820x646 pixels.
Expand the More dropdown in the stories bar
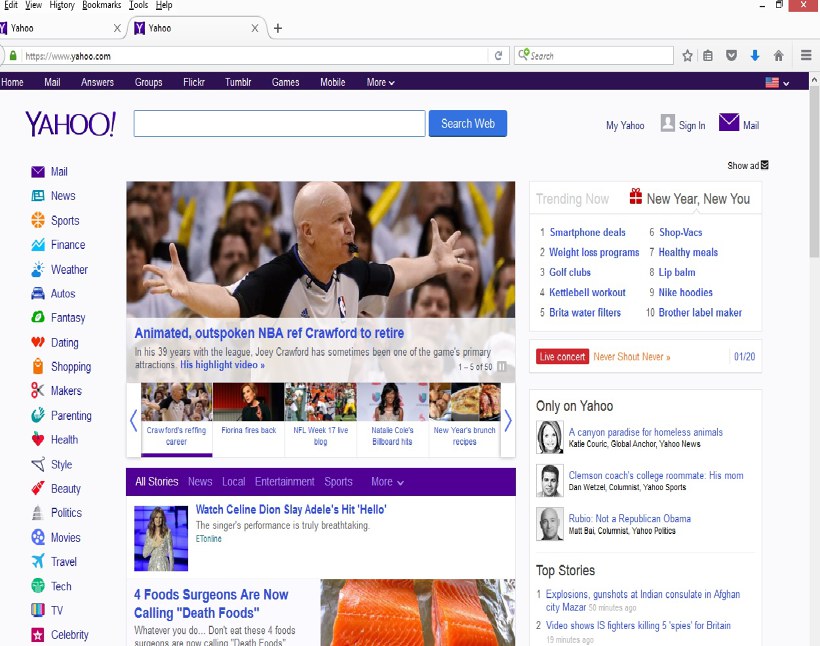[387, 482]
